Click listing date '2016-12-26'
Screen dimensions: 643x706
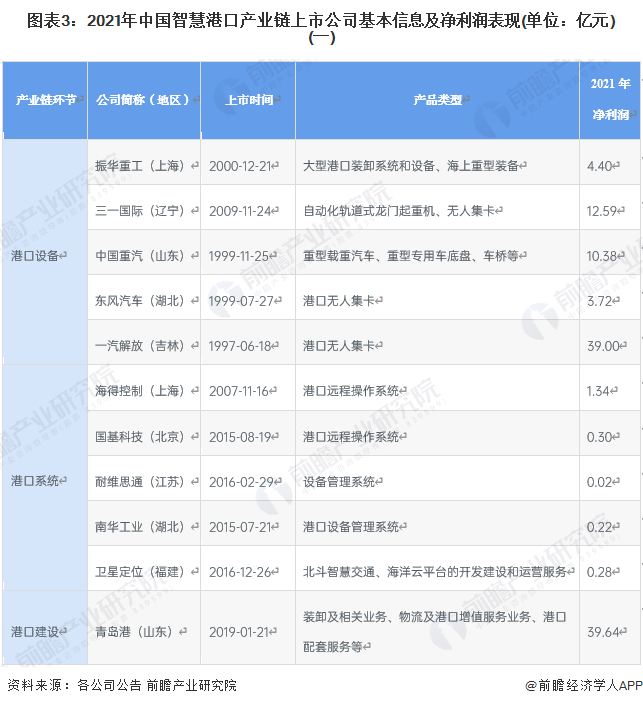point(240,572)
